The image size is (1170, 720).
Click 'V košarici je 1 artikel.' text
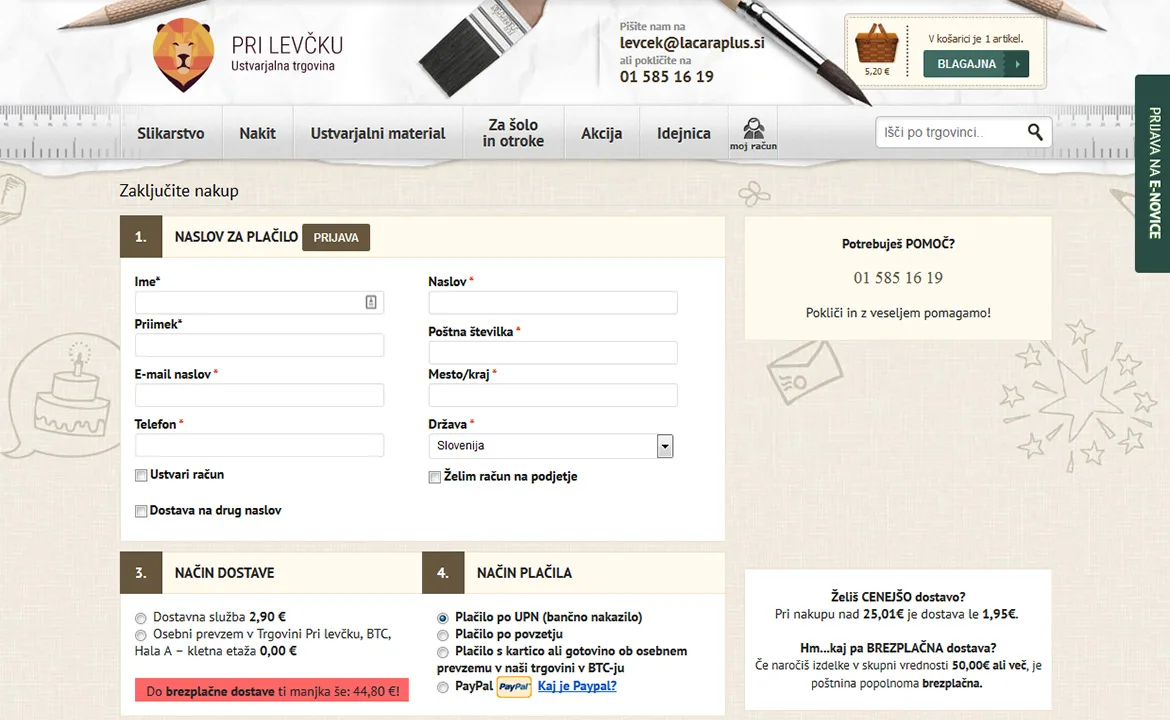975,39
